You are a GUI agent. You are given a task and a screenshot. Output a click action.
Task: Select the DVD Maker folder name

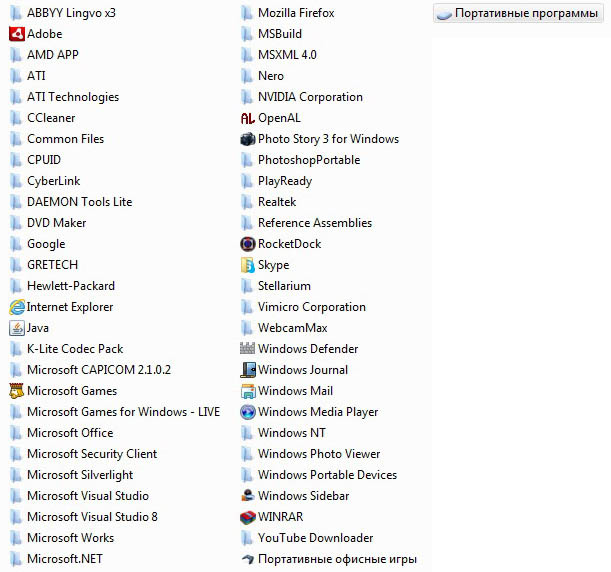point(57,223)
